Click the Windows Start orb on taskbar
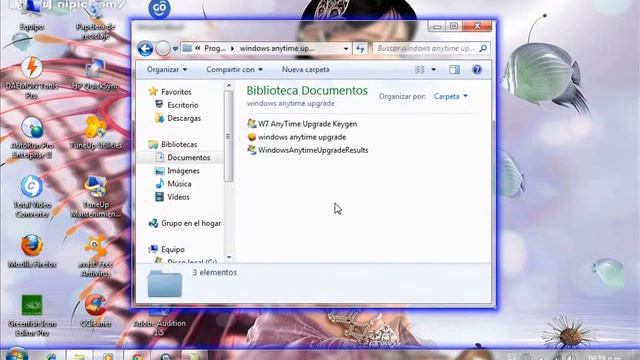The width and height of the screenshot is (640, 360). 17,354
